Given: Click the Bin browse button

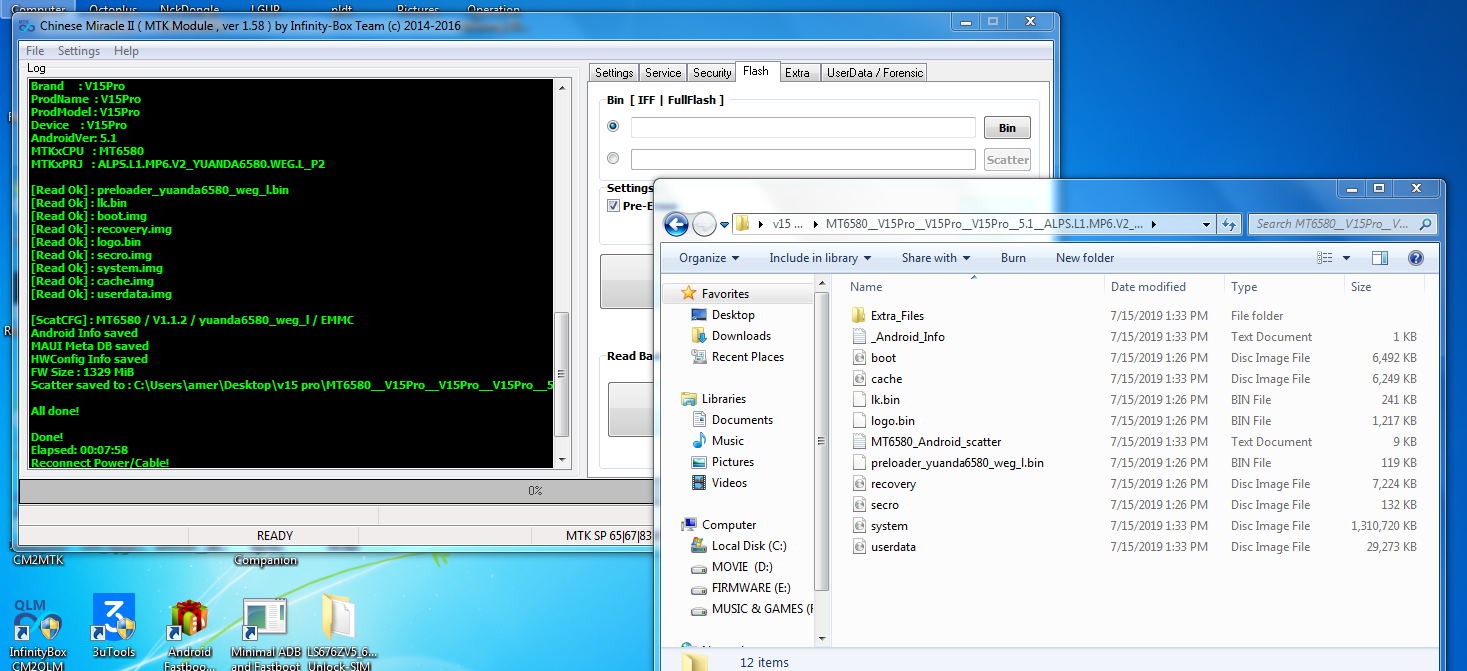Looking at the screenshot, I should [x=1007, y=128].
